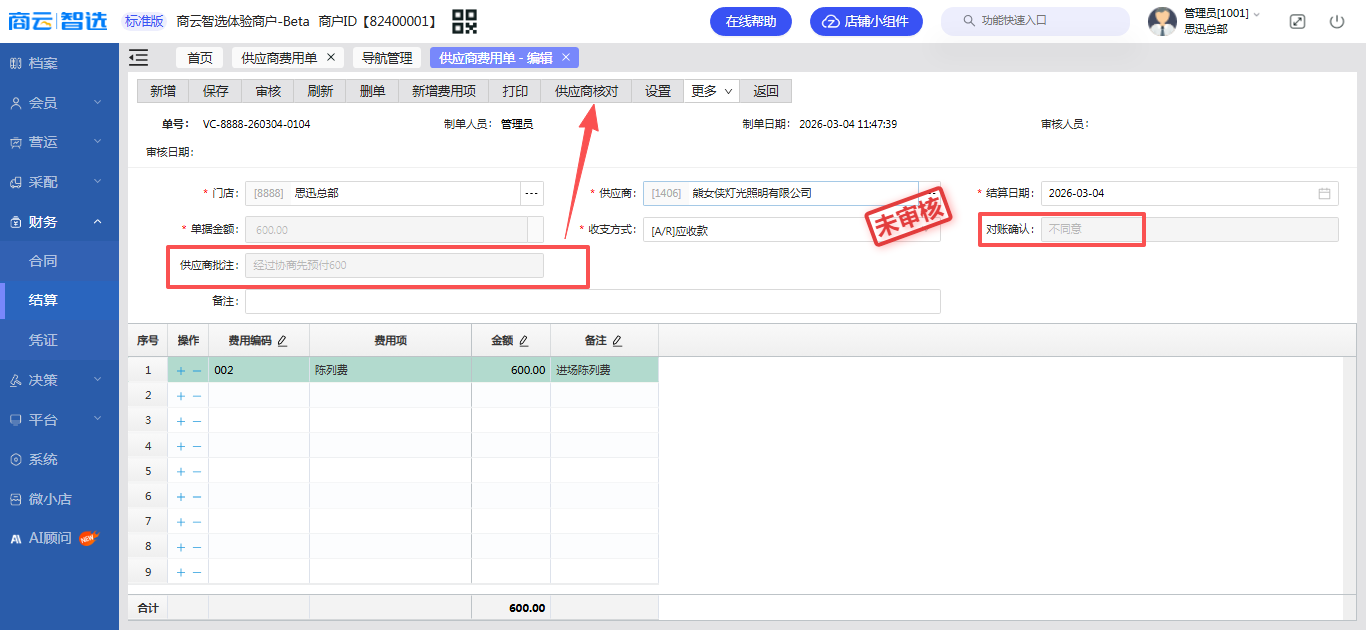Collapse the 财务 sidebar section

(59, 222)
